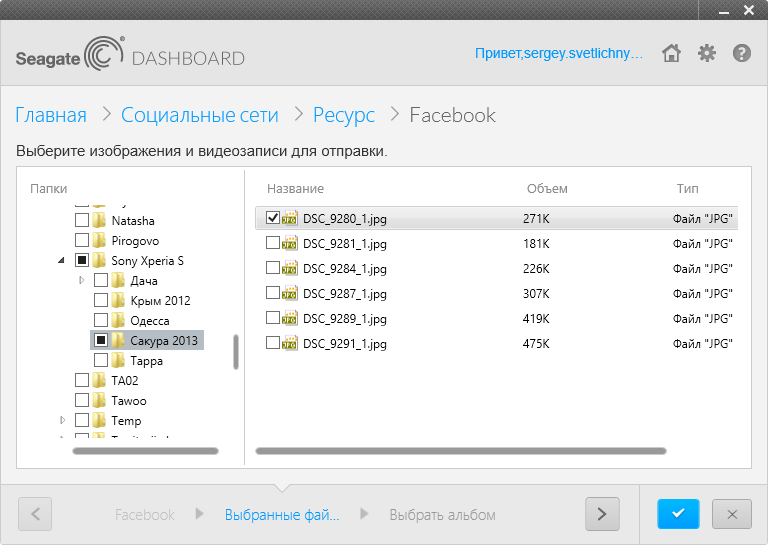Tick the Одесса folder checkbox
This screenshot has width=768, height=545.
(x=101, y=320)
